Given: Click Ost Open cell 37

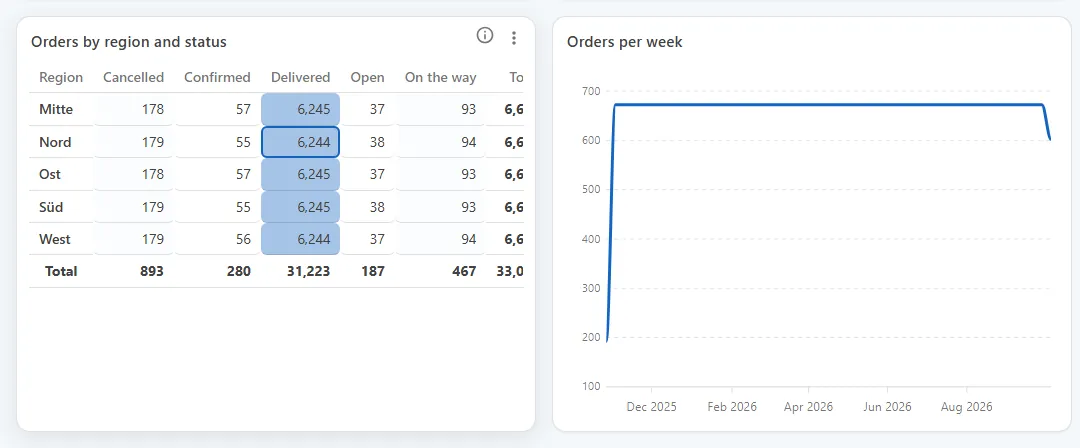Looking at the screenshot, I should 368,174.
